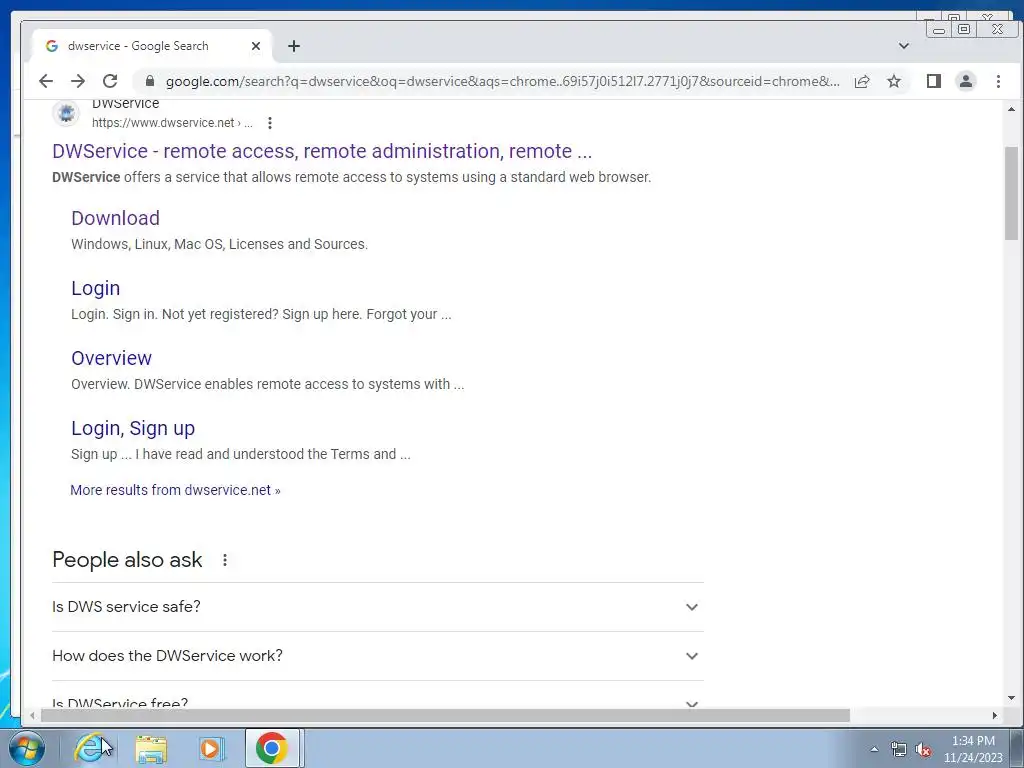Open network status tray icon
Image resolution: width=1024 pixels, height=768 pixels.
coord(899,750)
